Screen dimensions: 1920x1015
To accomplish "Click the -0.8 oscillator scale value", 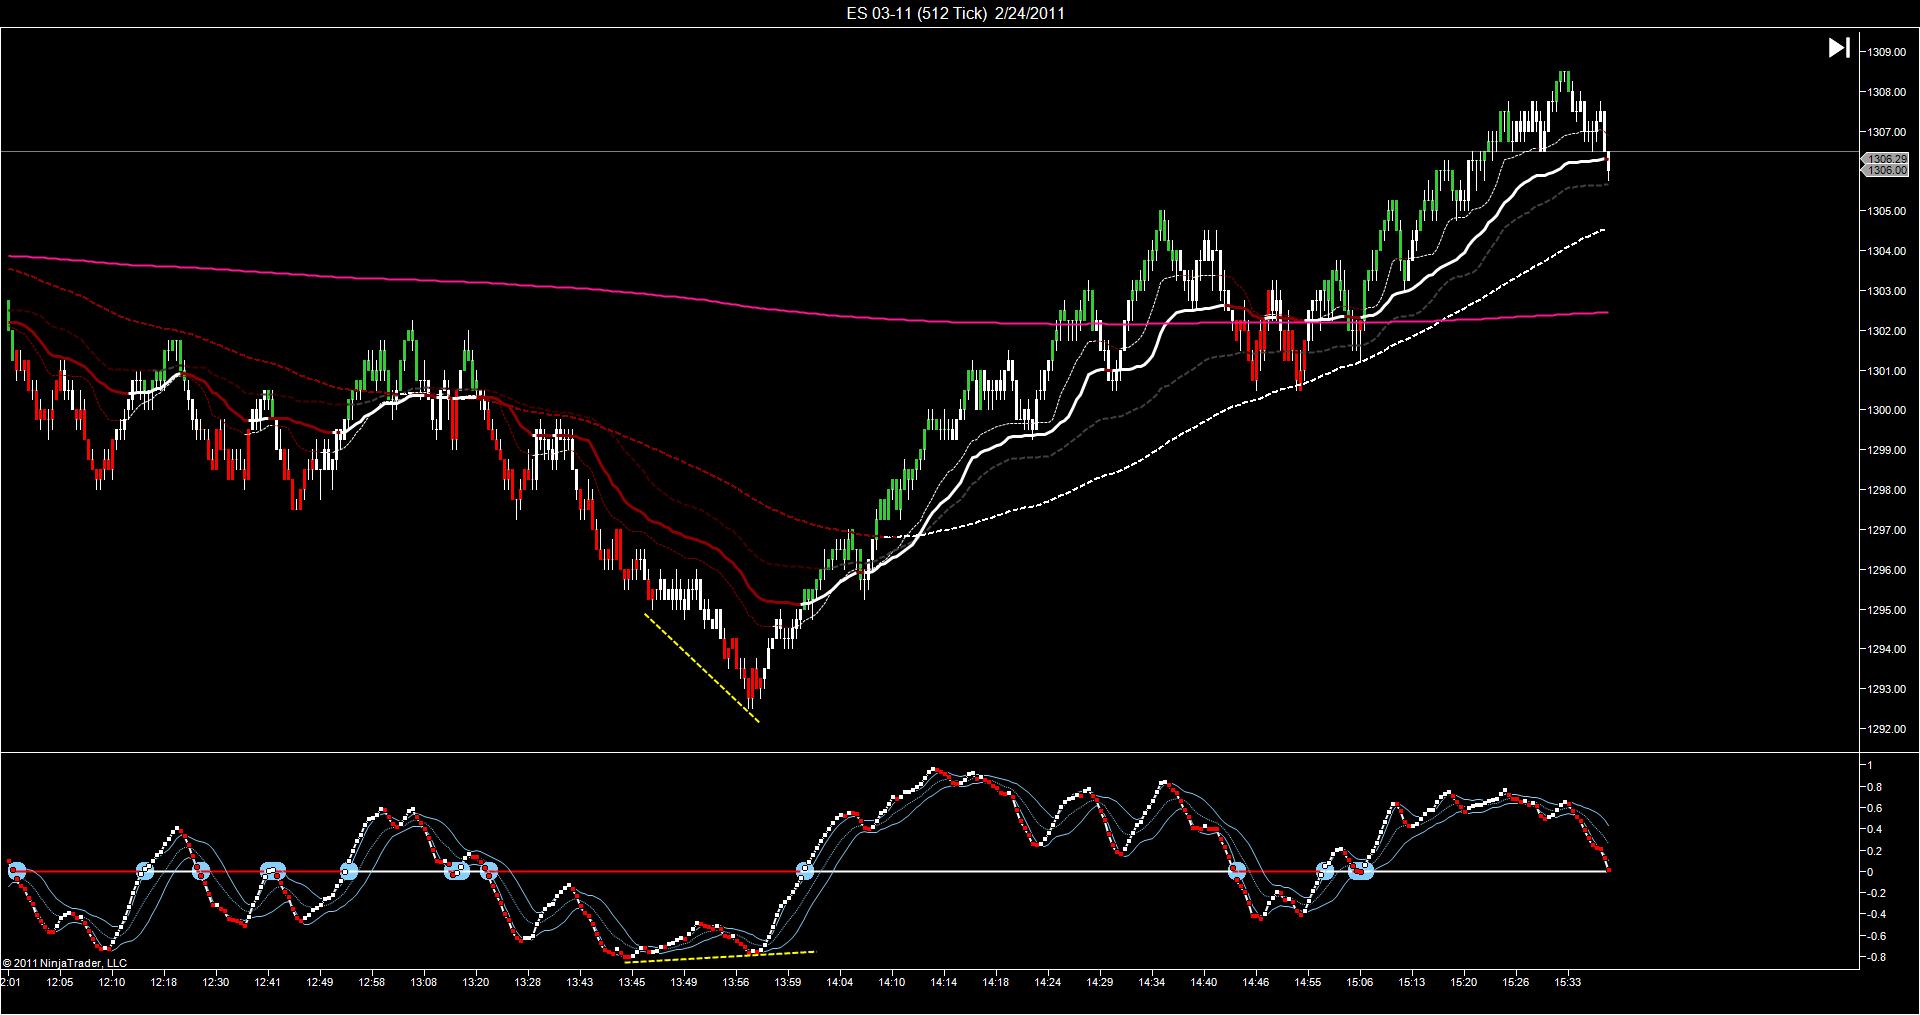I will coord(1877,958).
